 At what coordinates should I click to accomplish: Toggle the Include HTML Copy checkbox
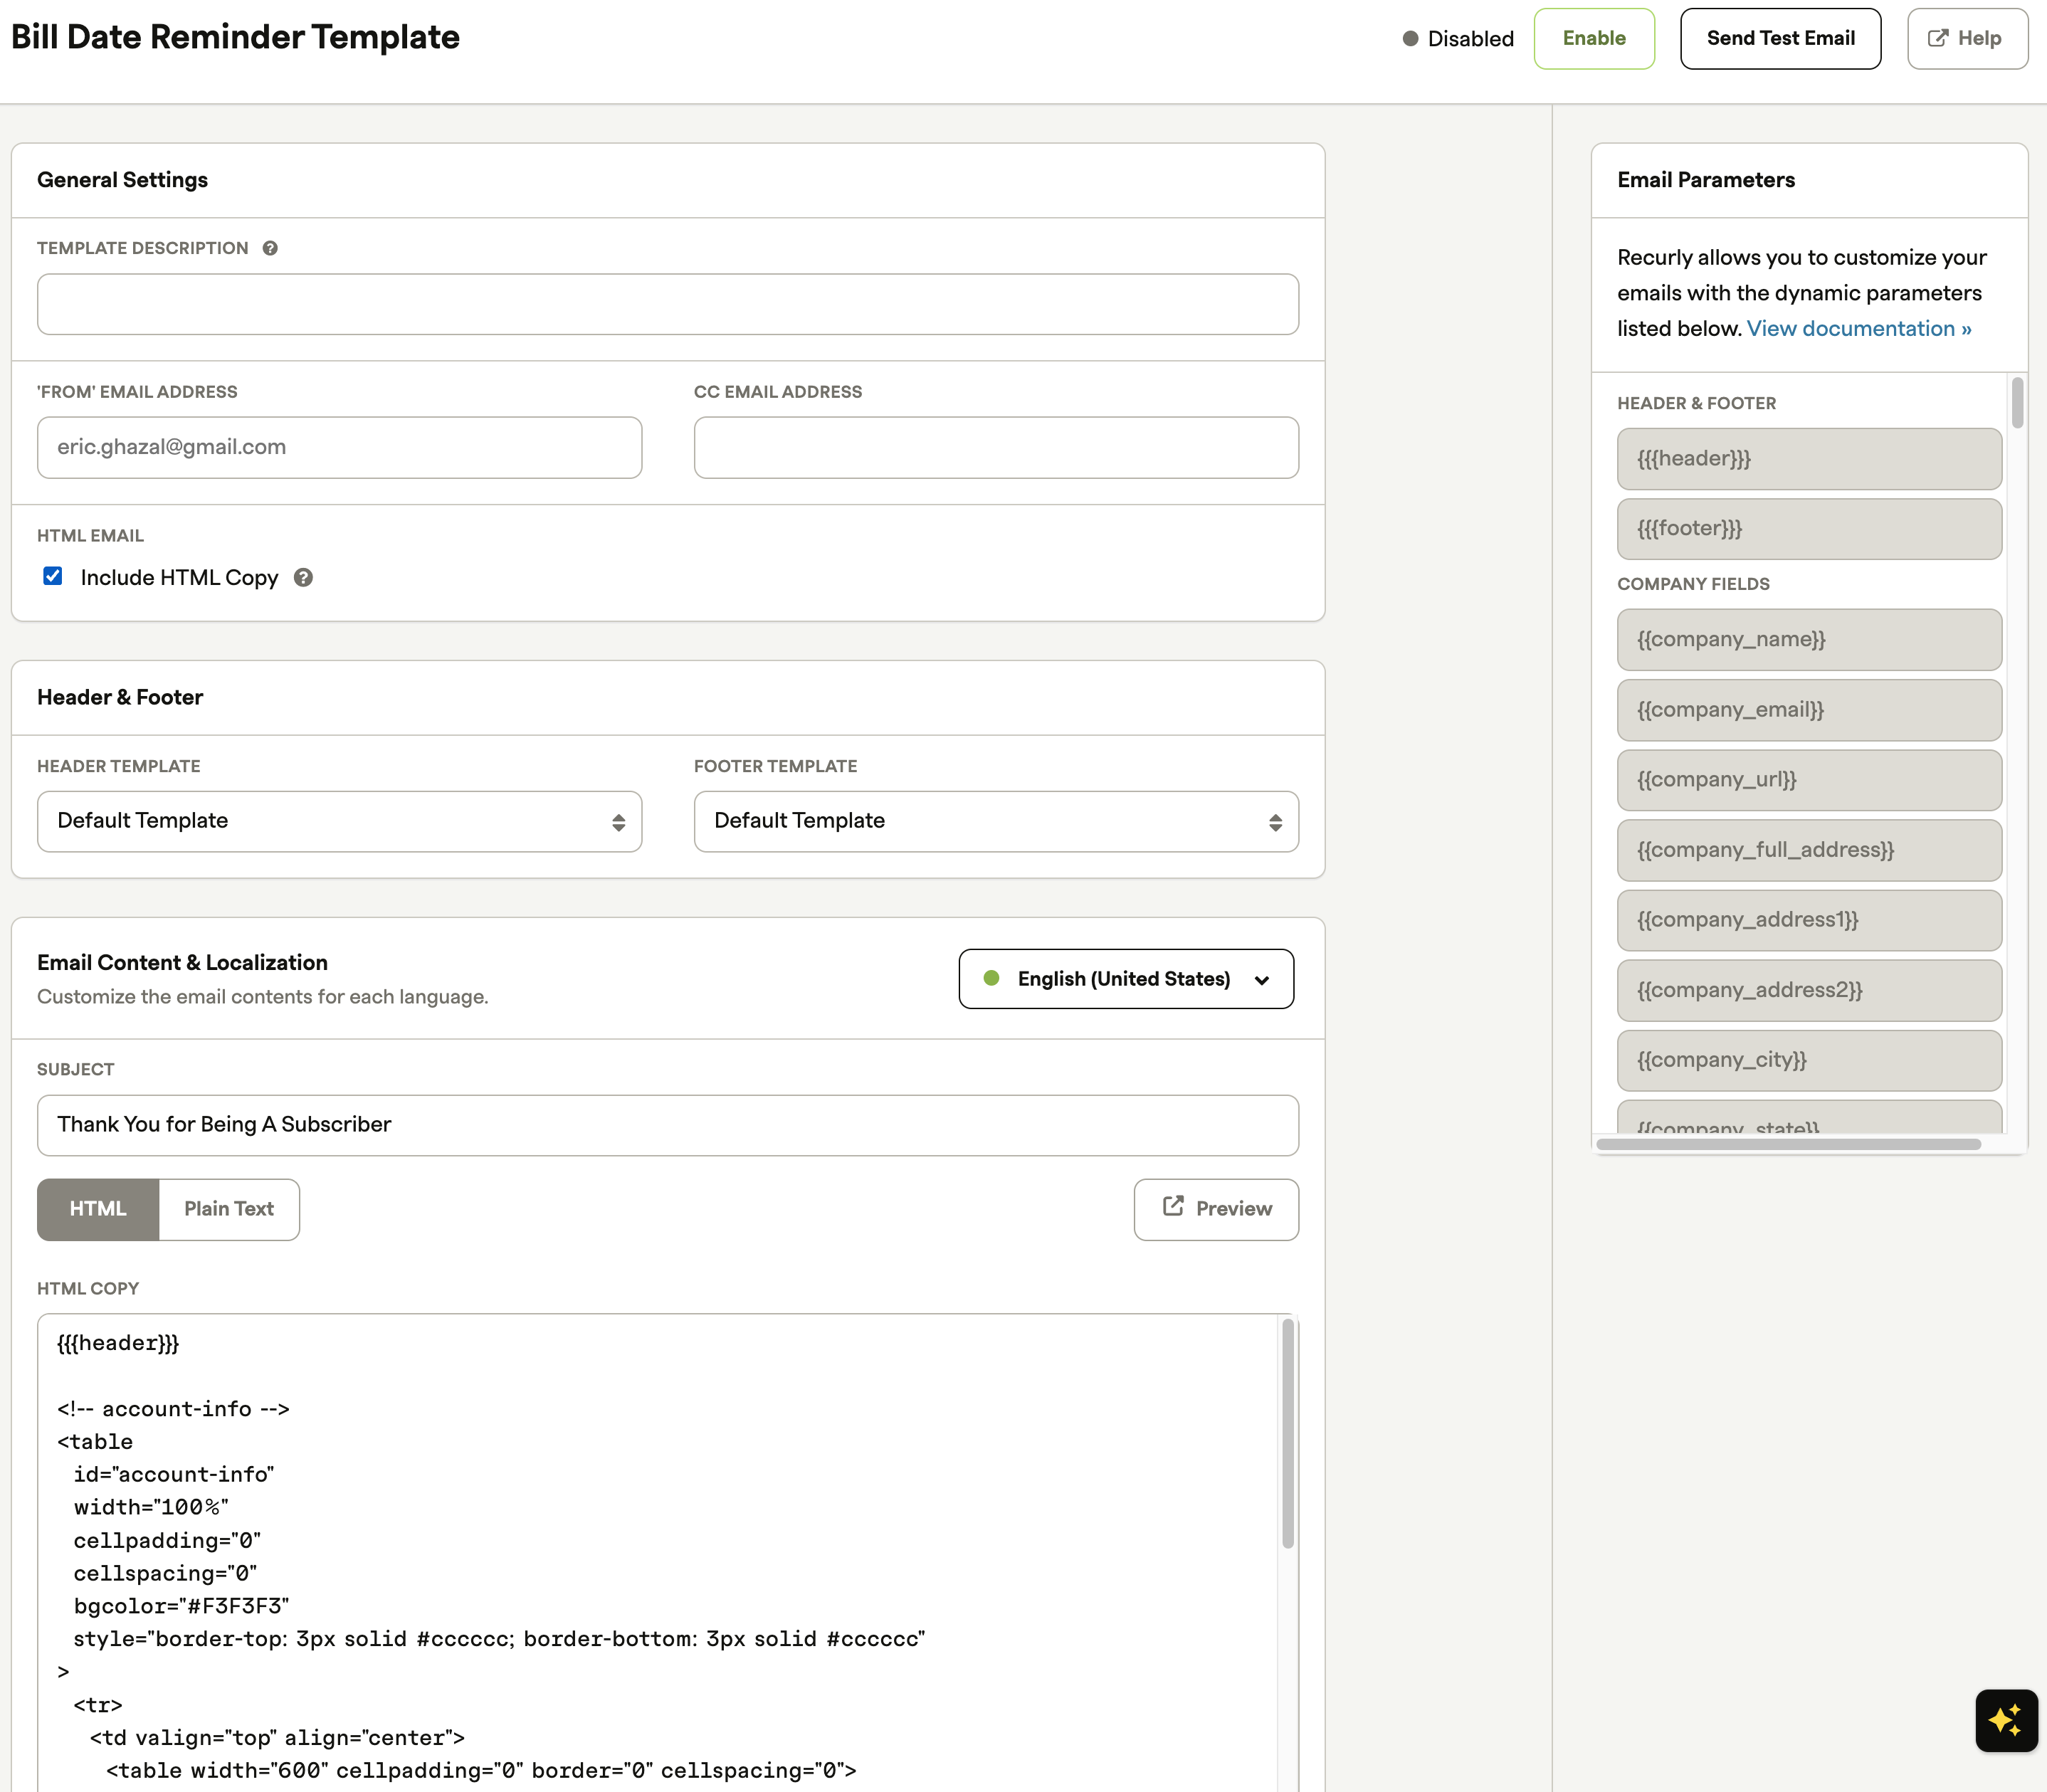pos(53,576)
